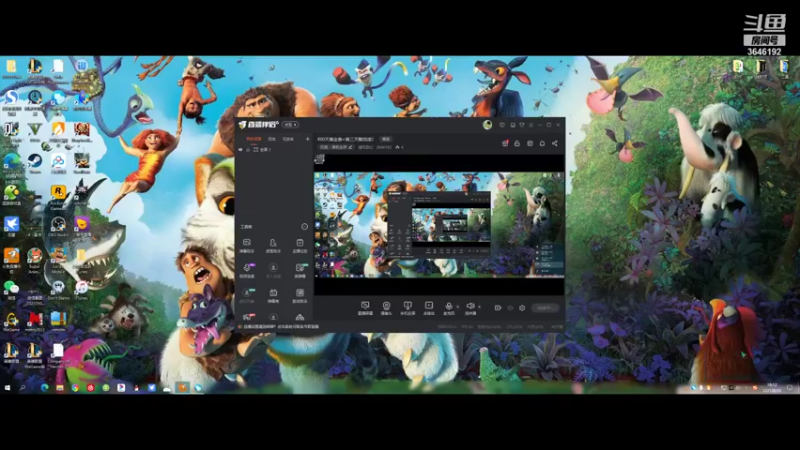Add a multimedia source with play icon
800x450 pixels.
click(x=429, y=308)
